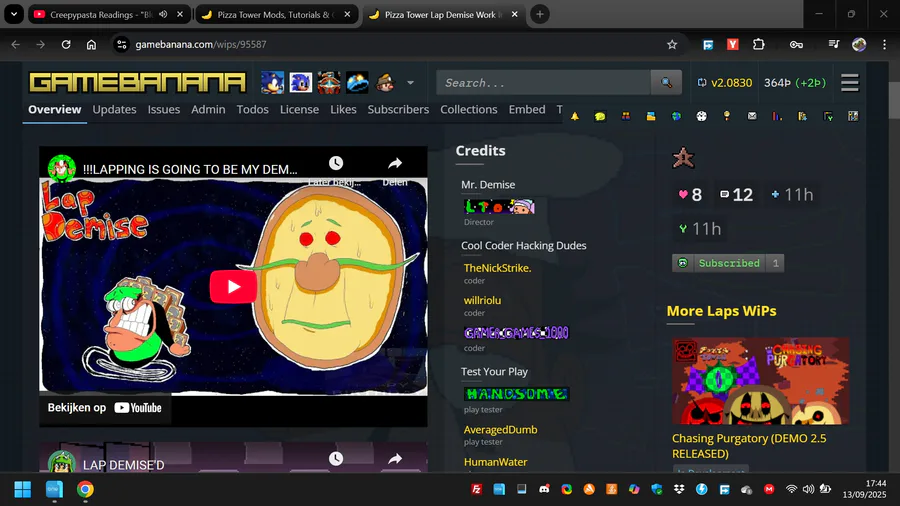
Task: Open Chasing Purgatory (DEMO 2.5 RELEASED) title link
Action: point(749,446)
